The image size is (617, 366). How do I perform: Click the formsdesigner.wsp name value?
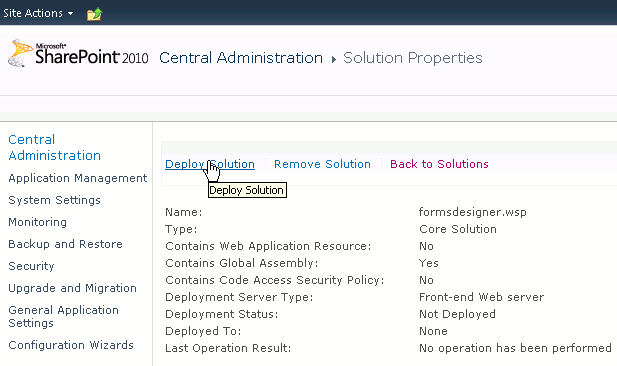tap(473, 212)
